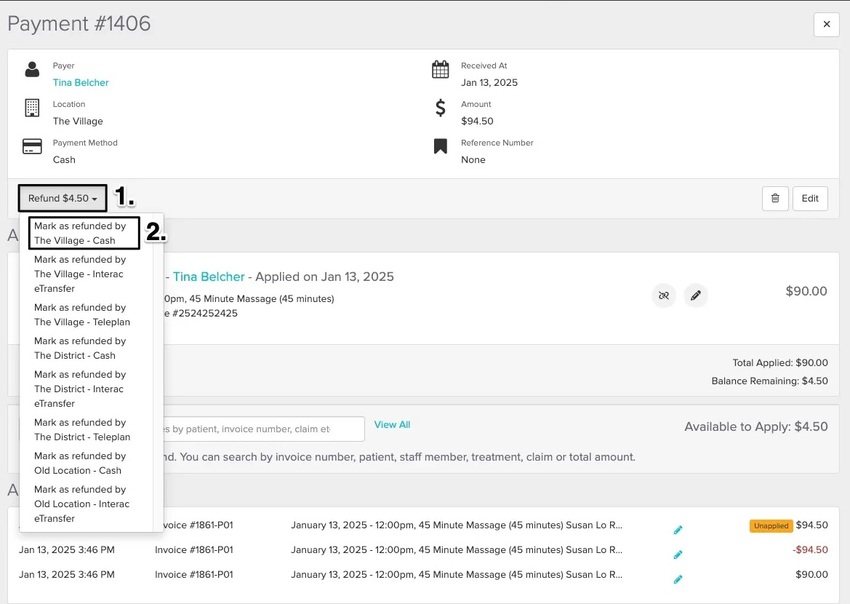Click The Village location value

pos(78,121)
